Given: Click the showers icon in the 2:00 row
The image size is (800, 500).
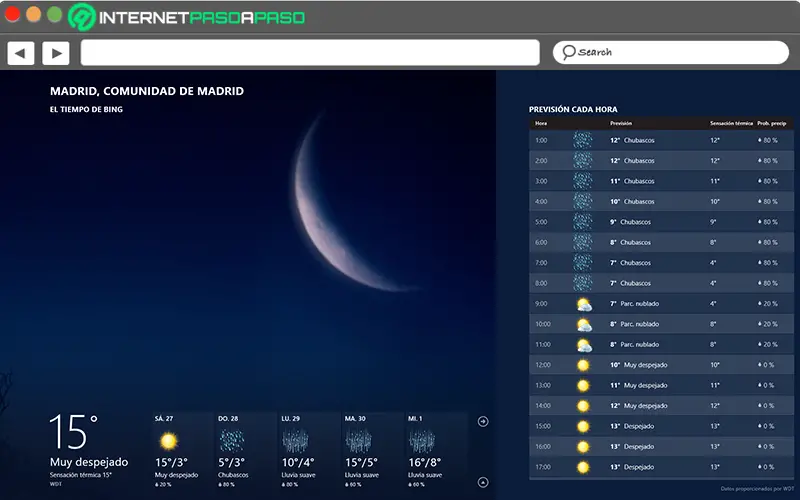Looking at the screenshot, I should (x=583, y=160).
